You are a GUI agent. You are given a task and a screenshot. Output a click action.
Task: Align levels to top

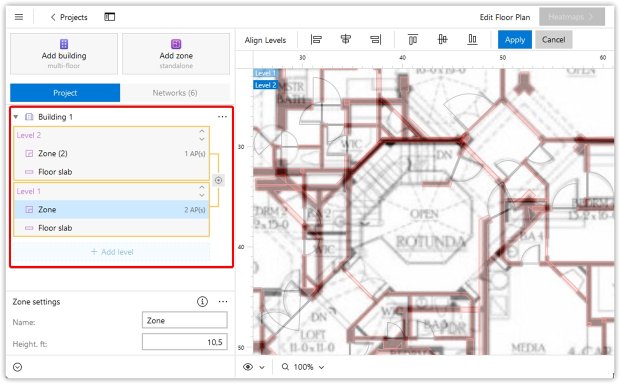click(413, 40)
